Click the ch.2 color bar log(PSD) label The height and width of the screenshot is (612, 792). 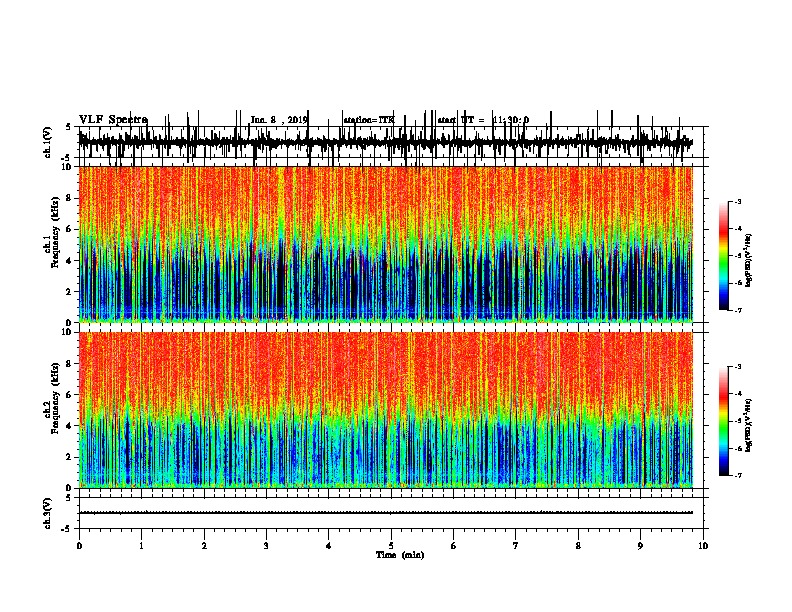[748, 425]
